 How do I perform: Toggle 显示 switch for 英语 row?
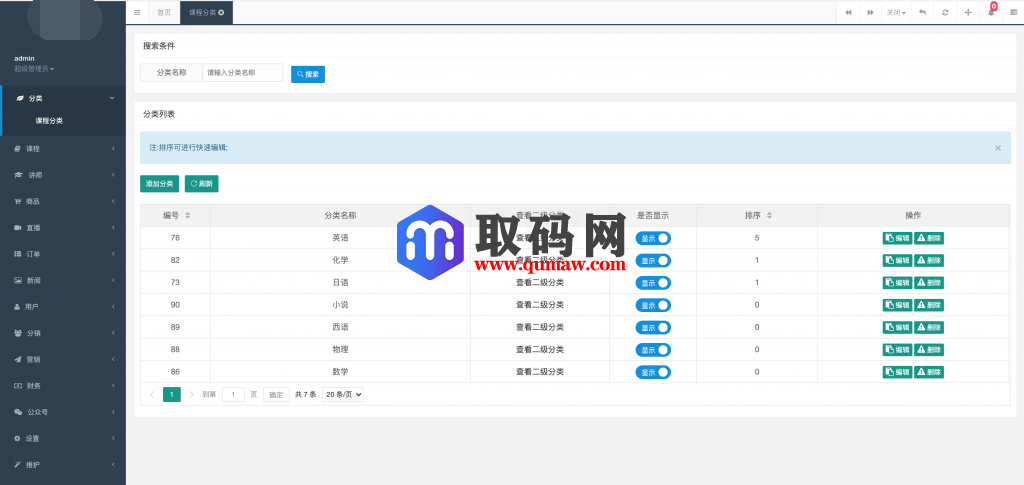click(x=653, y=238)
